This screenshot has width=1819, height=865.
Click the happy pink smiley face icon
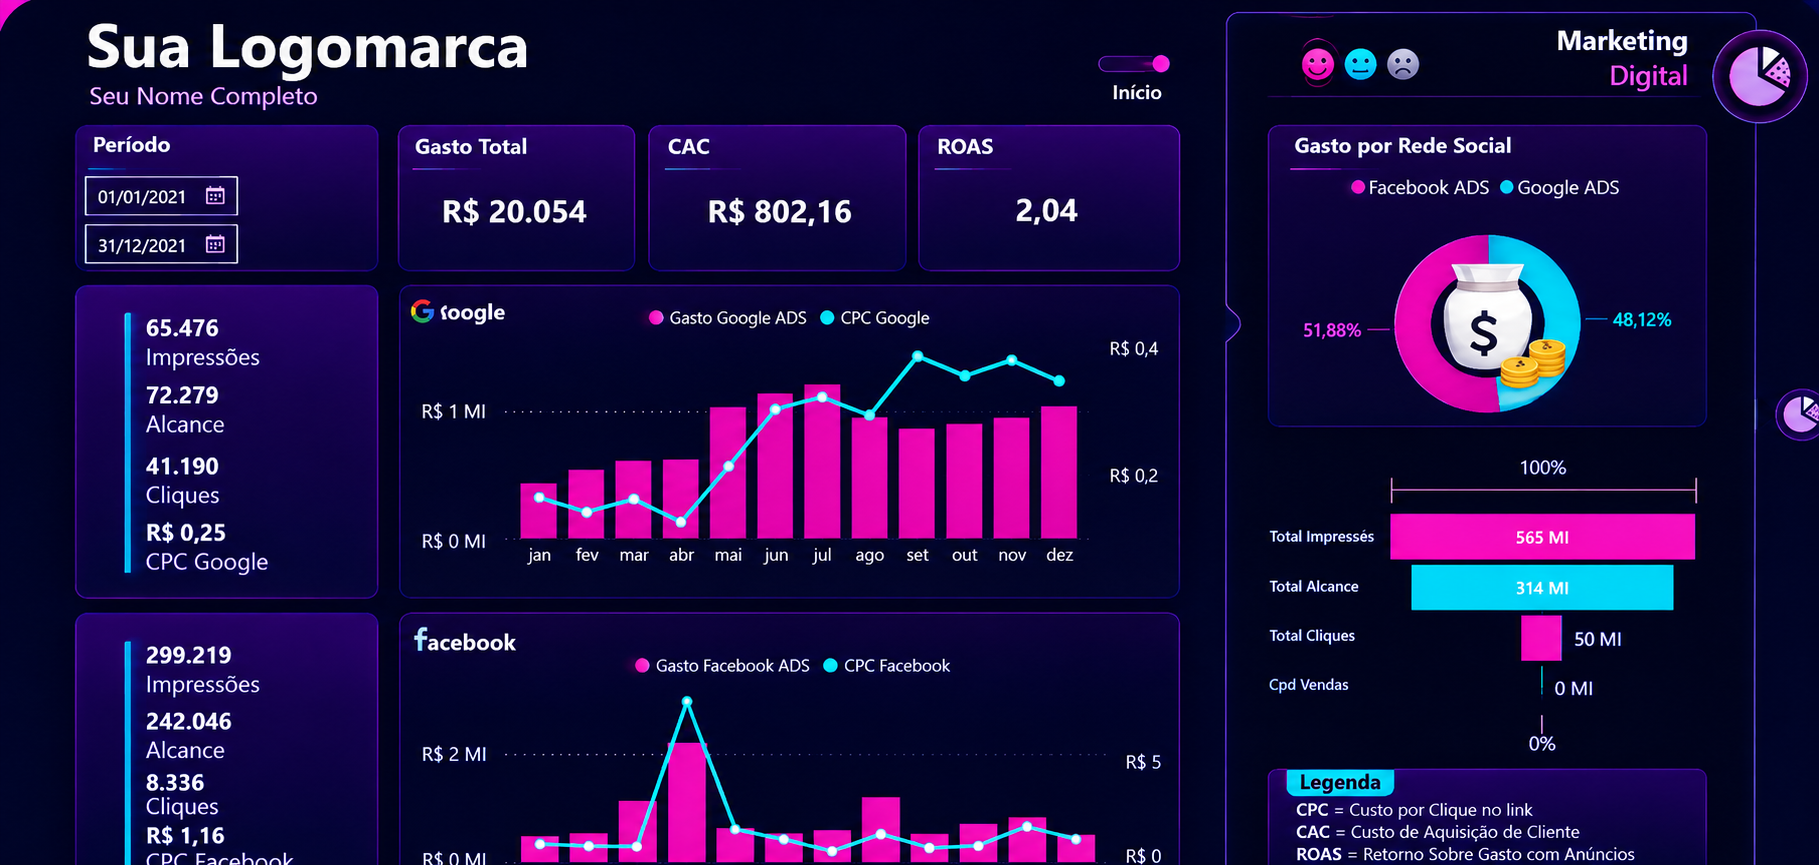coord(1318,65)
